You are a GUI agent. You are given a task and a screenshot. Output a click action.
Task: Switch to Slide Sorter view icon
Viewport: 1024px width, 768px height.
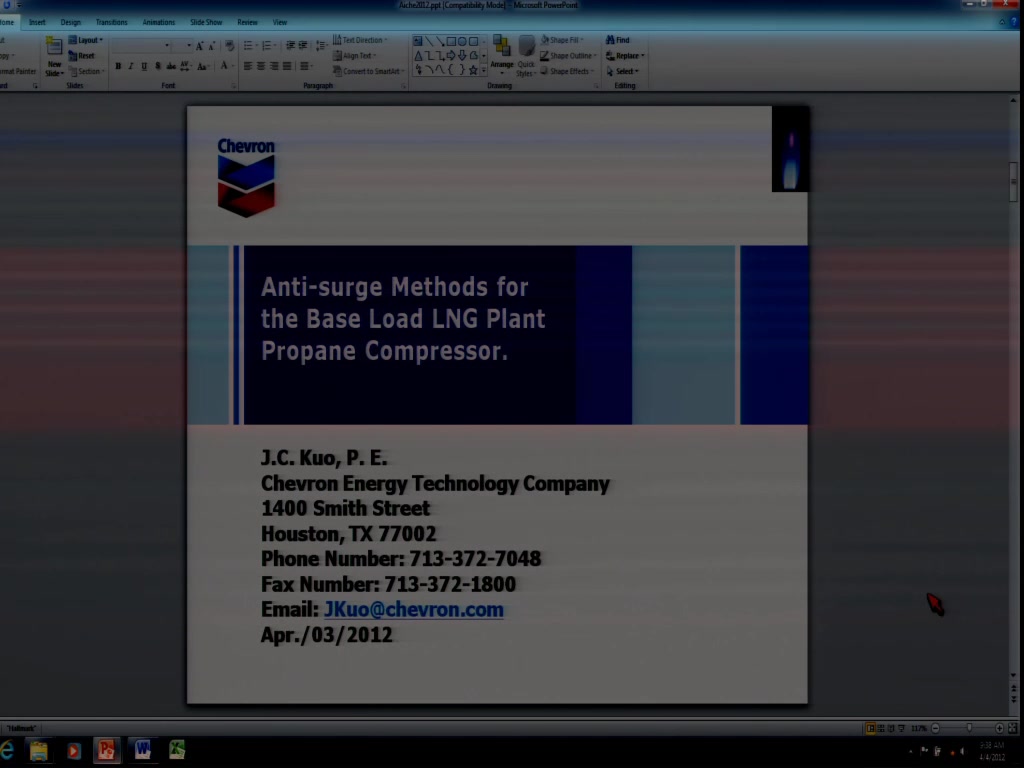point(881,728)
